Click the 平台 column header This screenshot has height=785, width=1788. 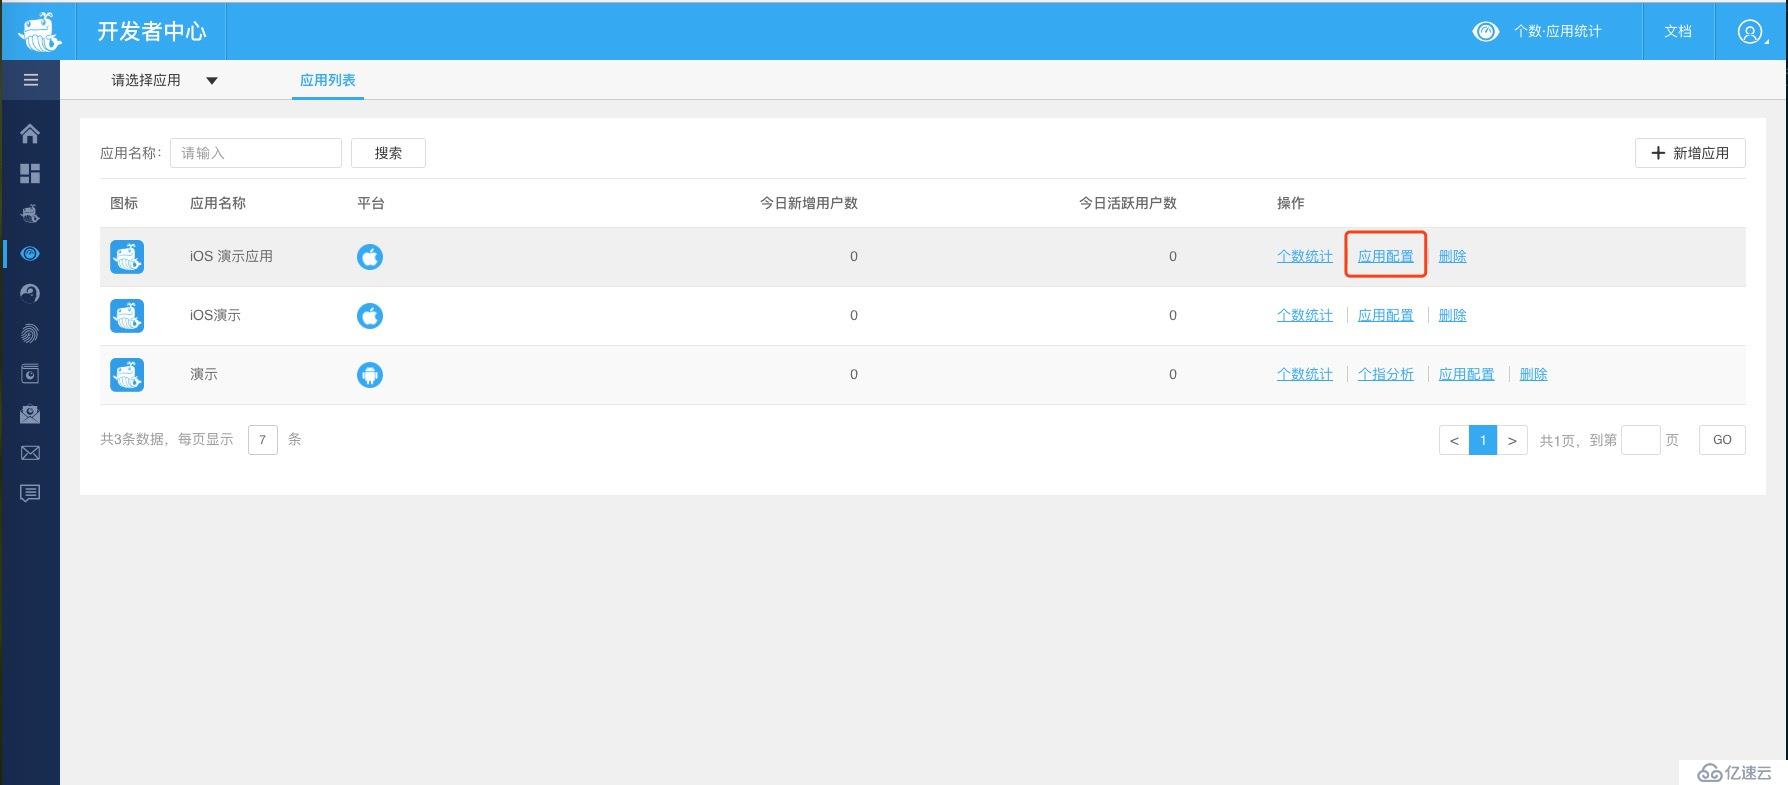371,203
